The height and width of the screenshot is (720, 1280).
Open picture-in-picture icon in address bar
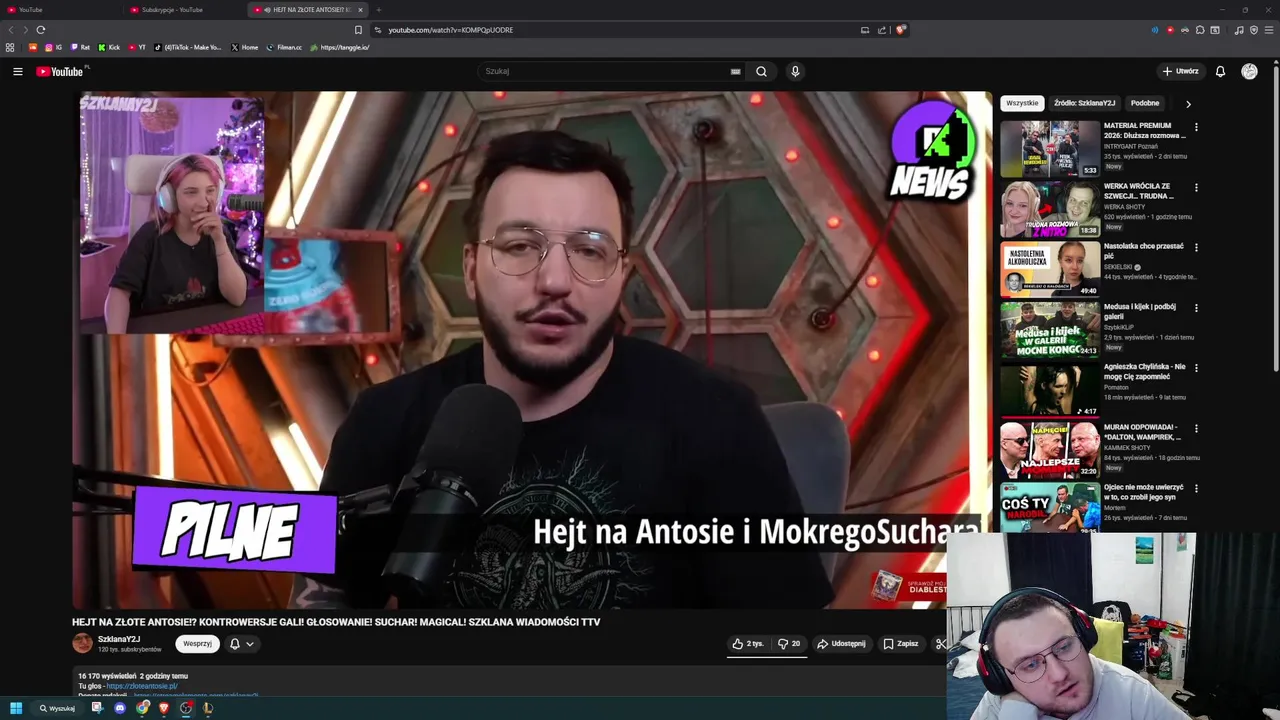(865, 30)
